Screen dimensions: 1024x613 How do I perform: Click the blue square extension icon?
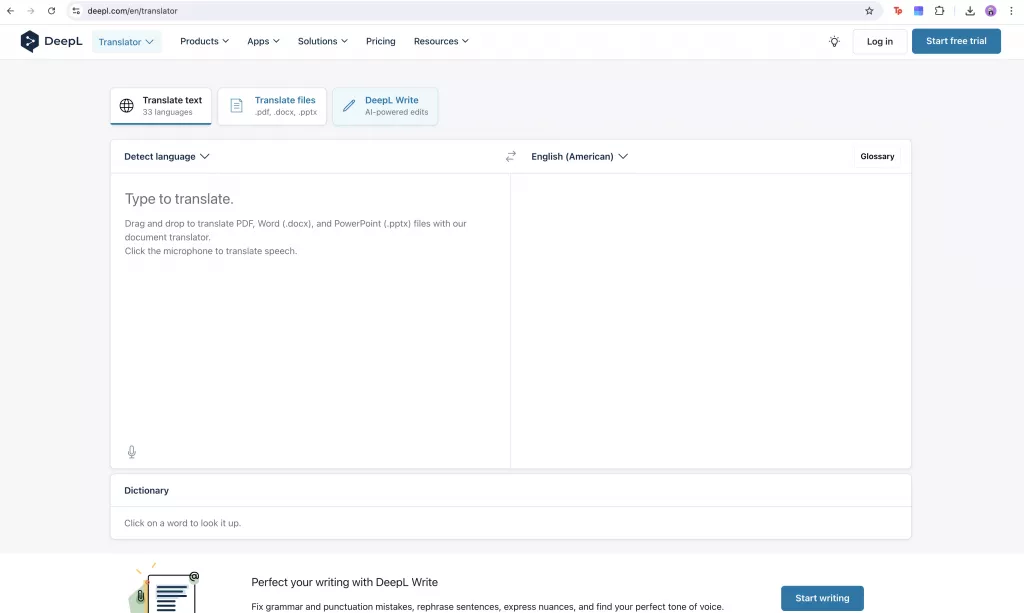click(918, 11)
